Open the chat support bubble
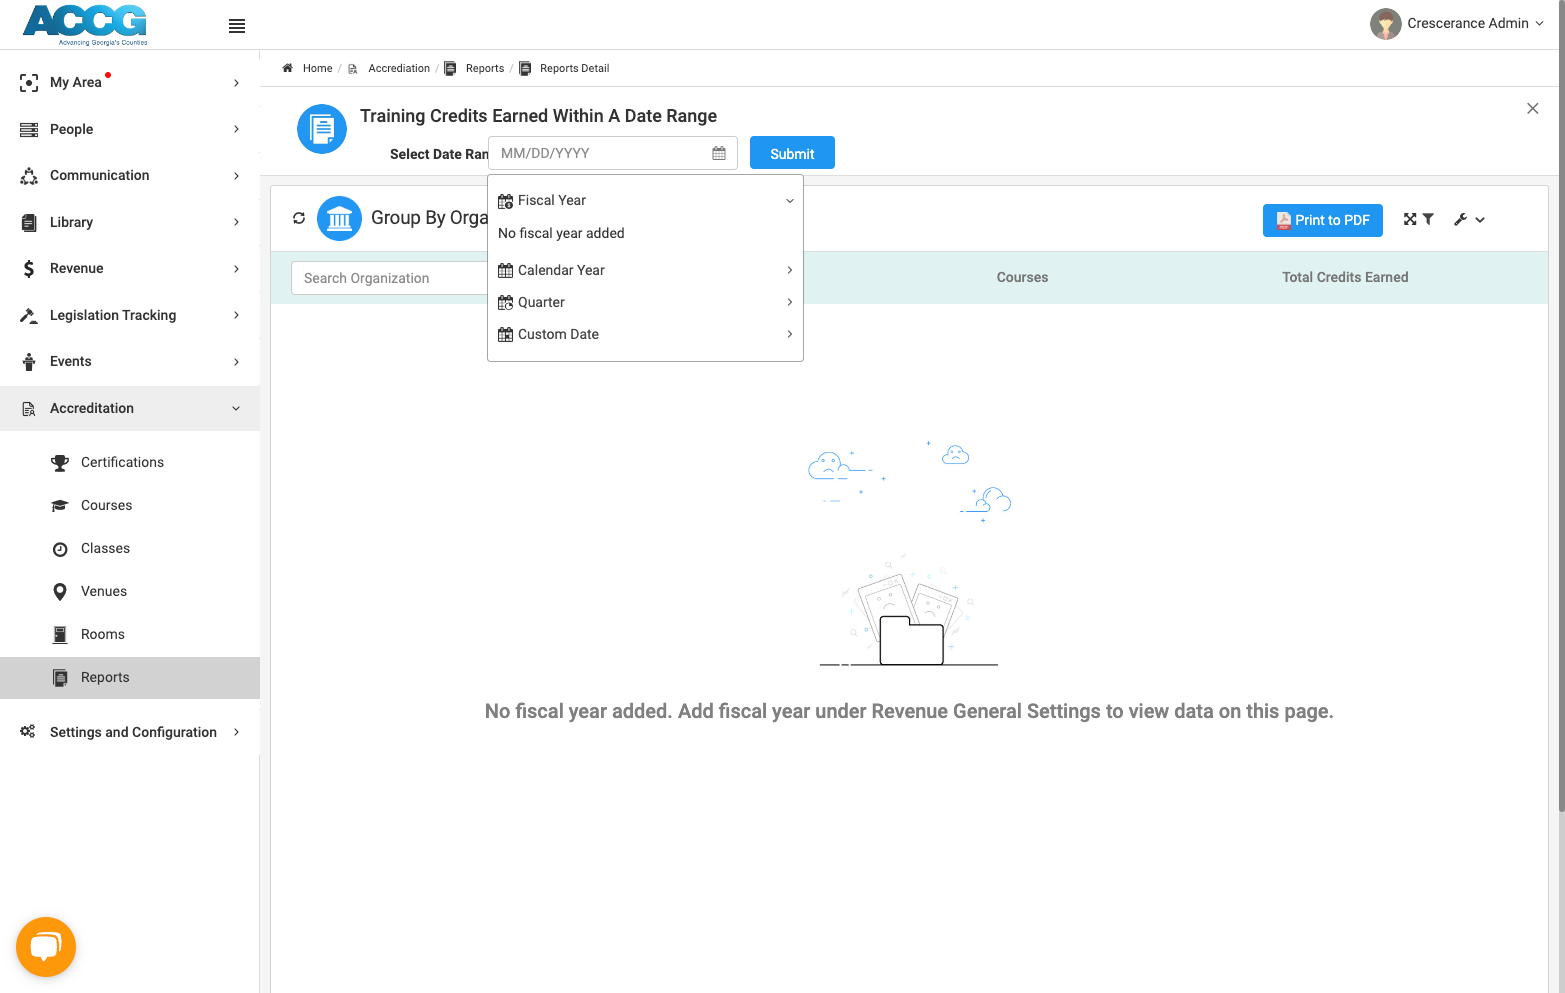The image size is (1565, 993). [46, 947]
